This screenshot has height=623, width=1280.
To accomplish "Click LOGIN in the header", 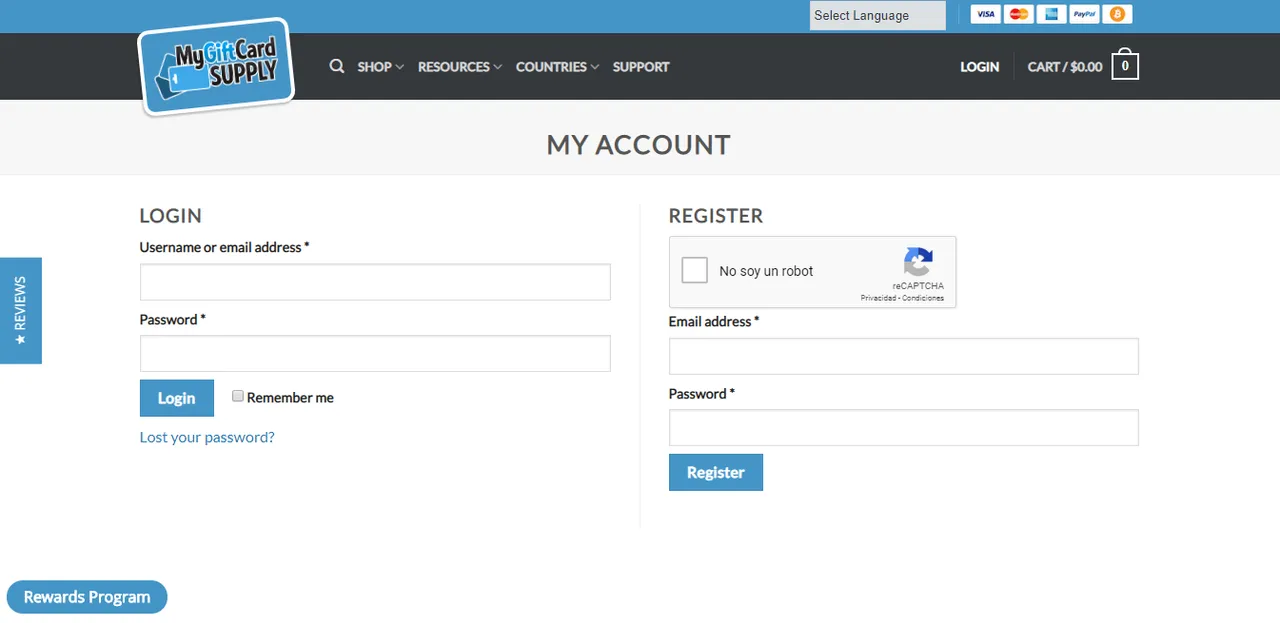I will [x=980, y=67].
